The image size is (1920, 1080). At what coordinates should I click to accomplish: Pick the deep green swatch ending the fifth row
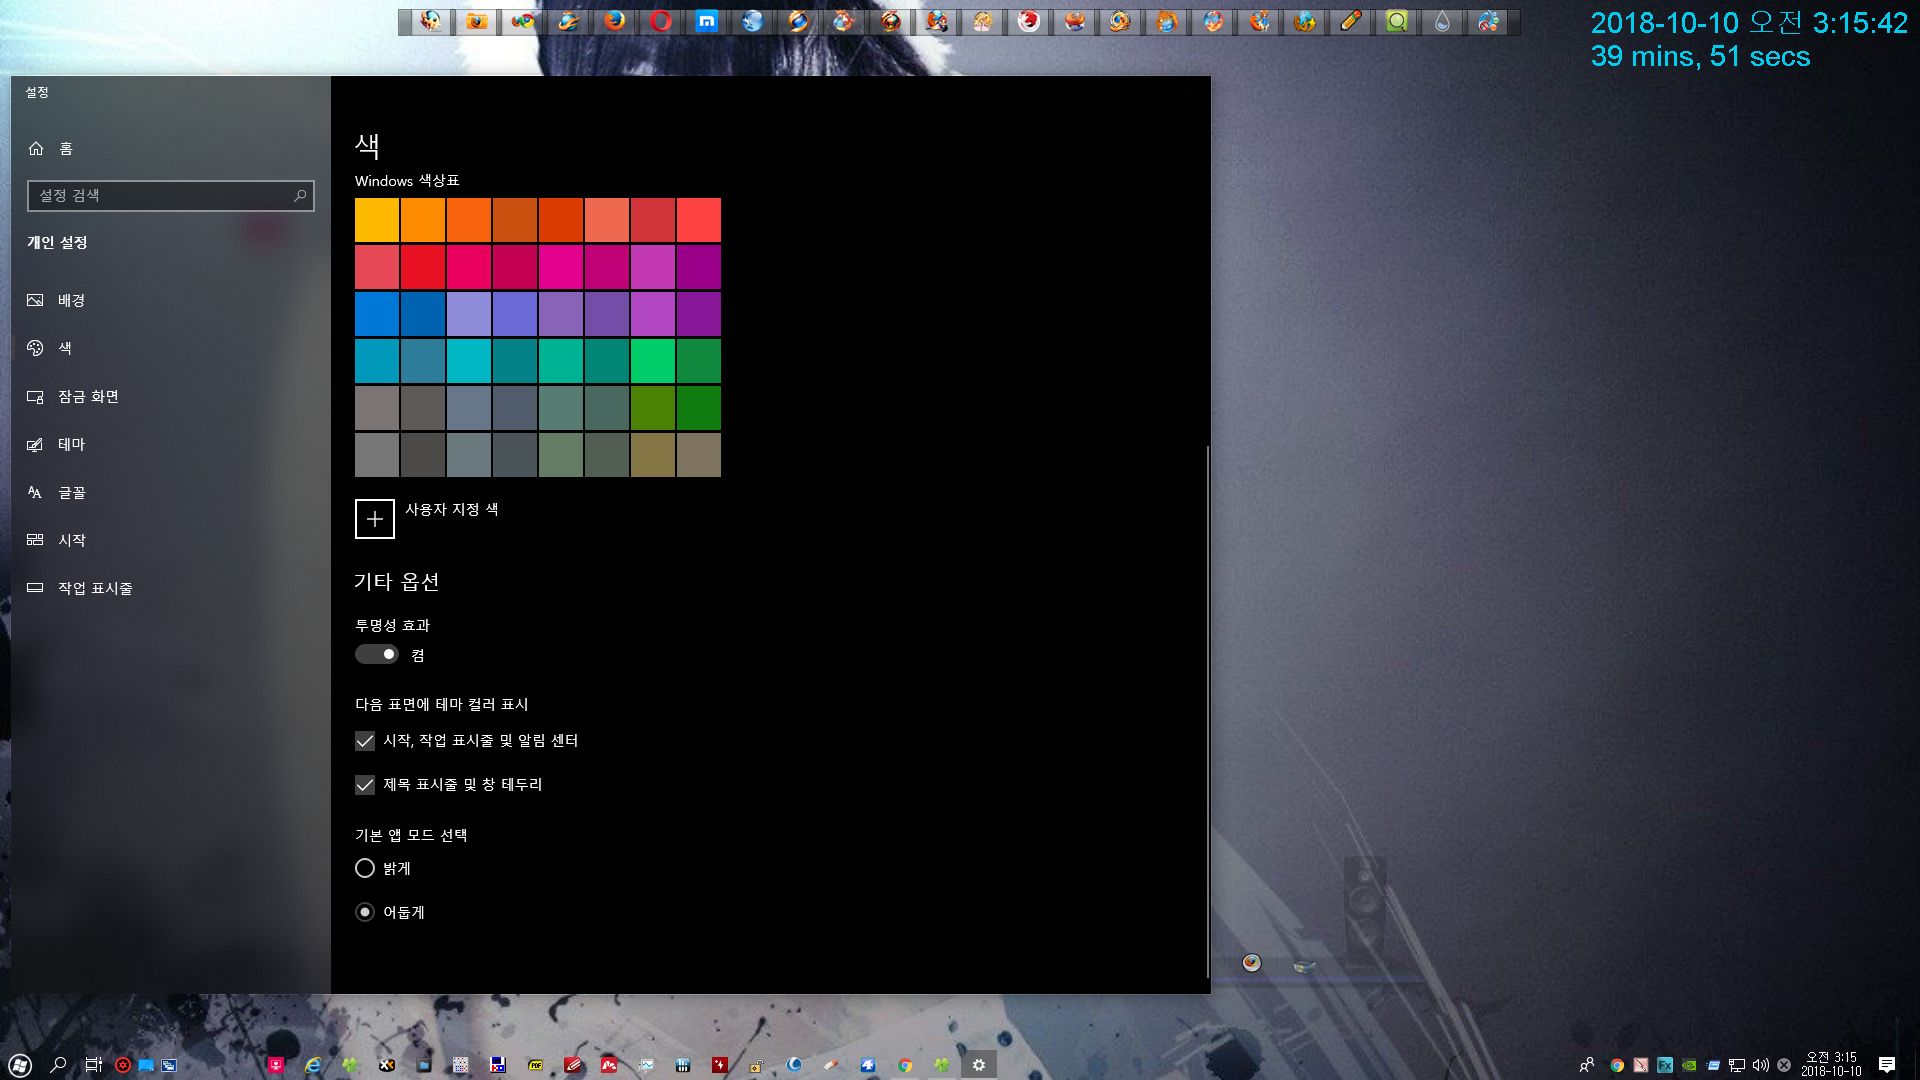pos(699,408)
